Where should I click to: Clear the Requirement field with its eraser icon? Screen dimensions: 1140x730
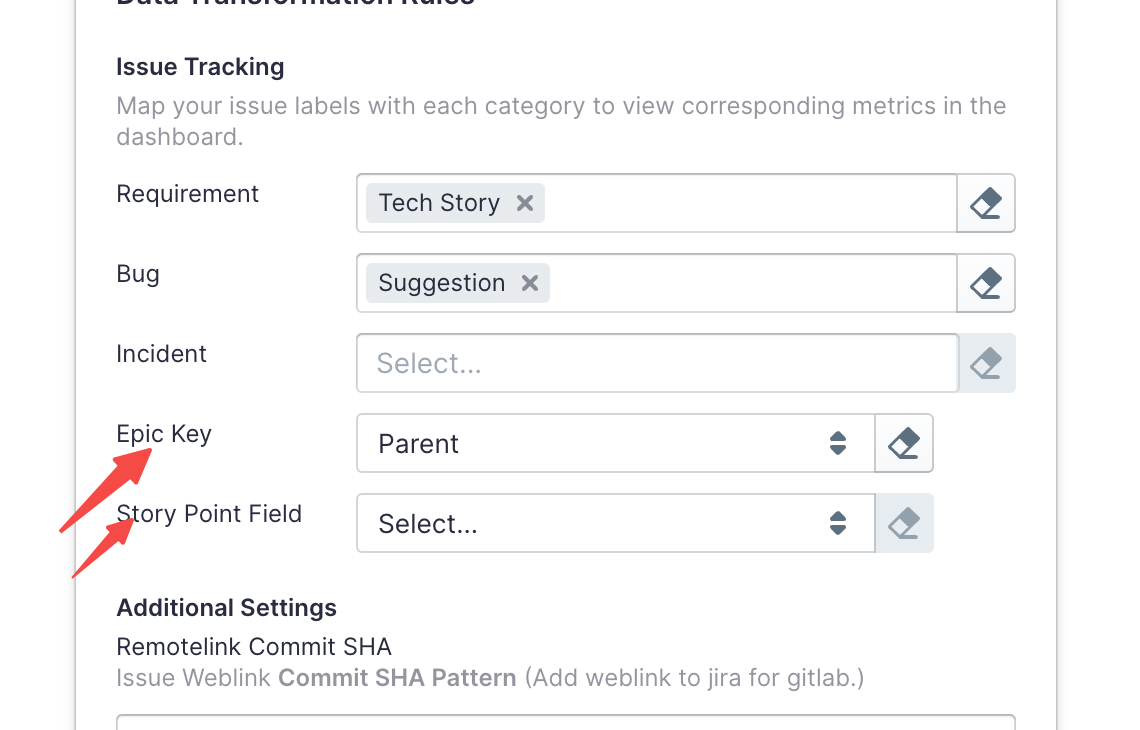click(986, 203)
